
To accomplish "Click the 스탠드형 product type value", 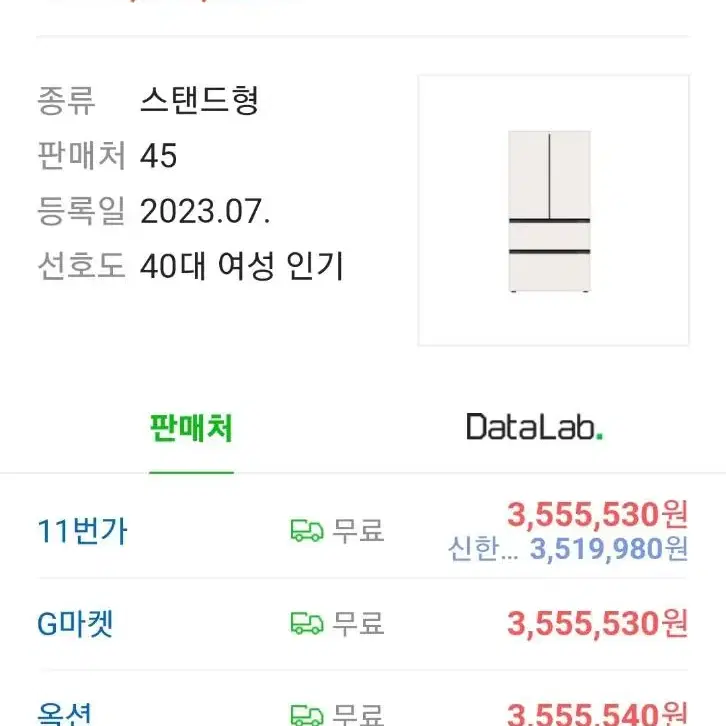I will click(200, 100).
